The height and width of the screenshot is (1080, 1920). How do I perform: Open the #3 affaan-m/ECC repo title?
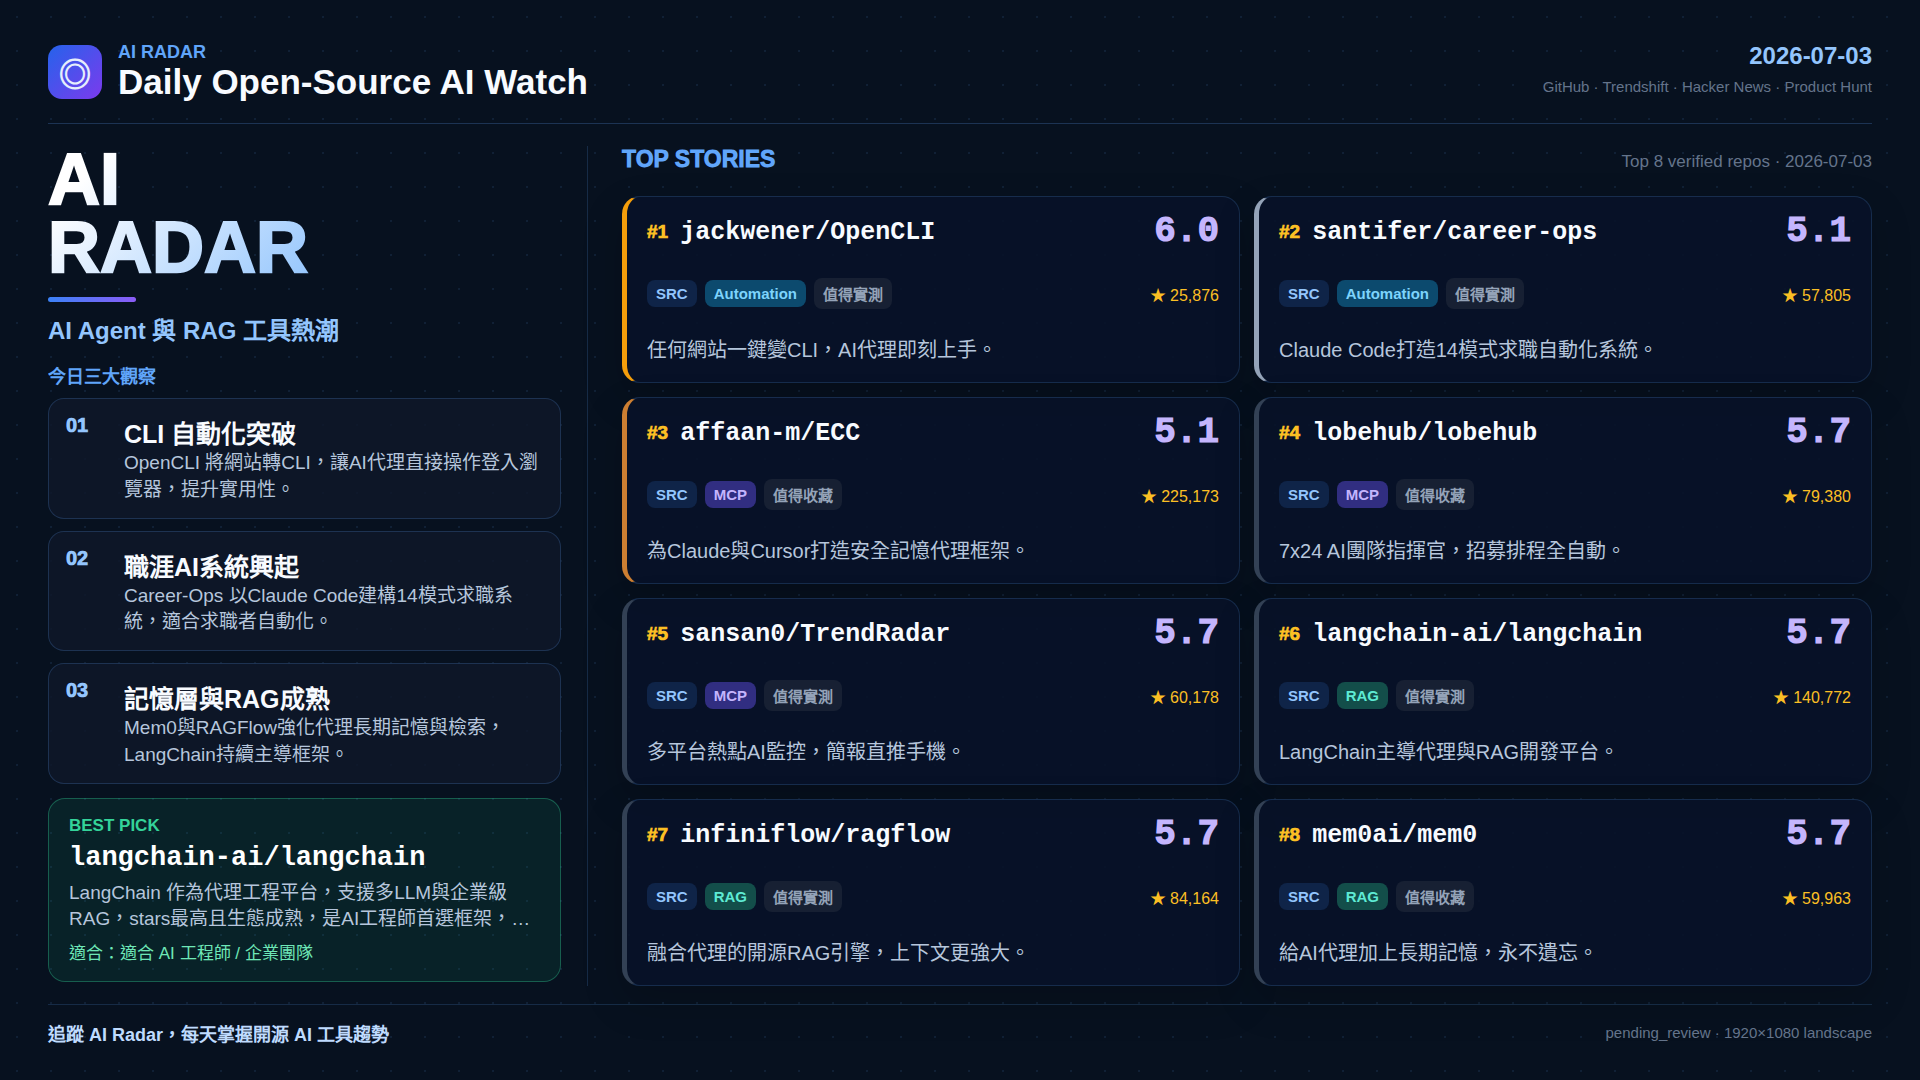click(770, 432)
